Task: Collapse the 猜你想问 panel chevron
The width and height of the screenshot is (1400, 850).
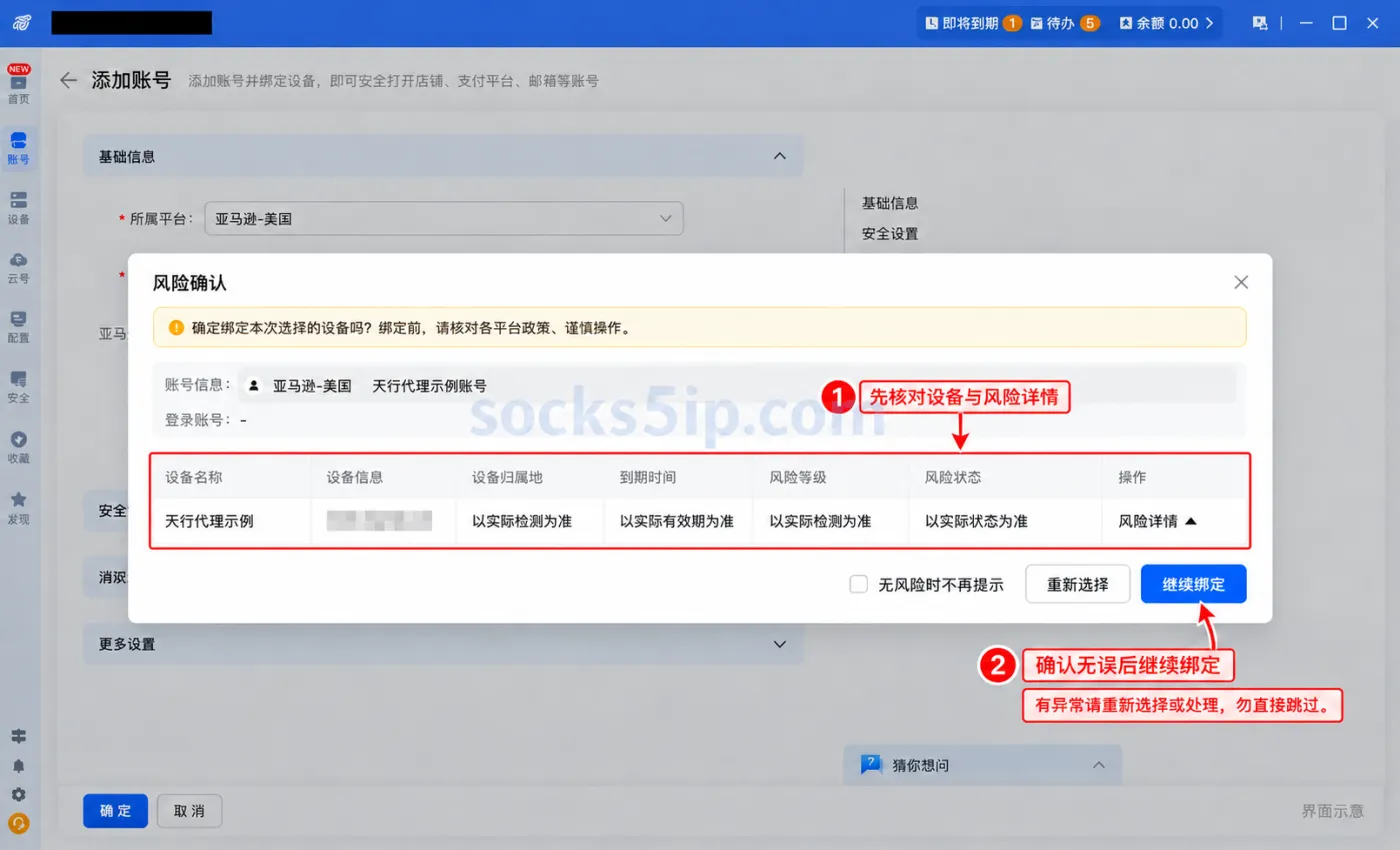Action: [1099, 765]
